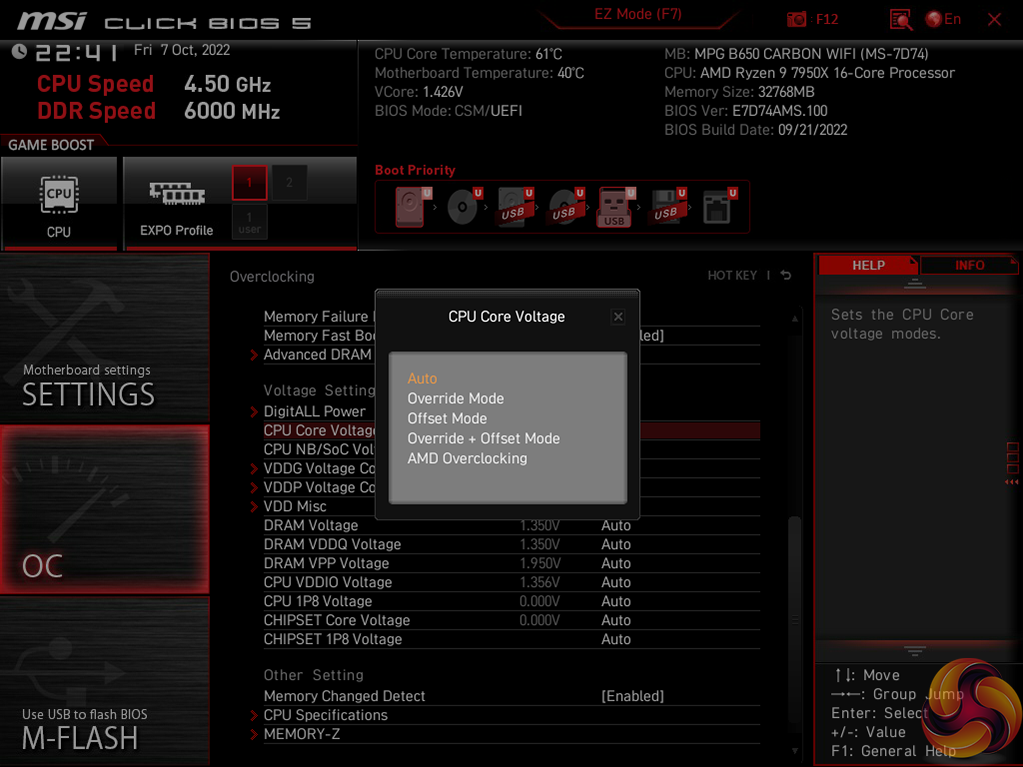Viewport: 1023px width, 767px height.
Task: Open the HOT KEY list
Action: [732, 275]
